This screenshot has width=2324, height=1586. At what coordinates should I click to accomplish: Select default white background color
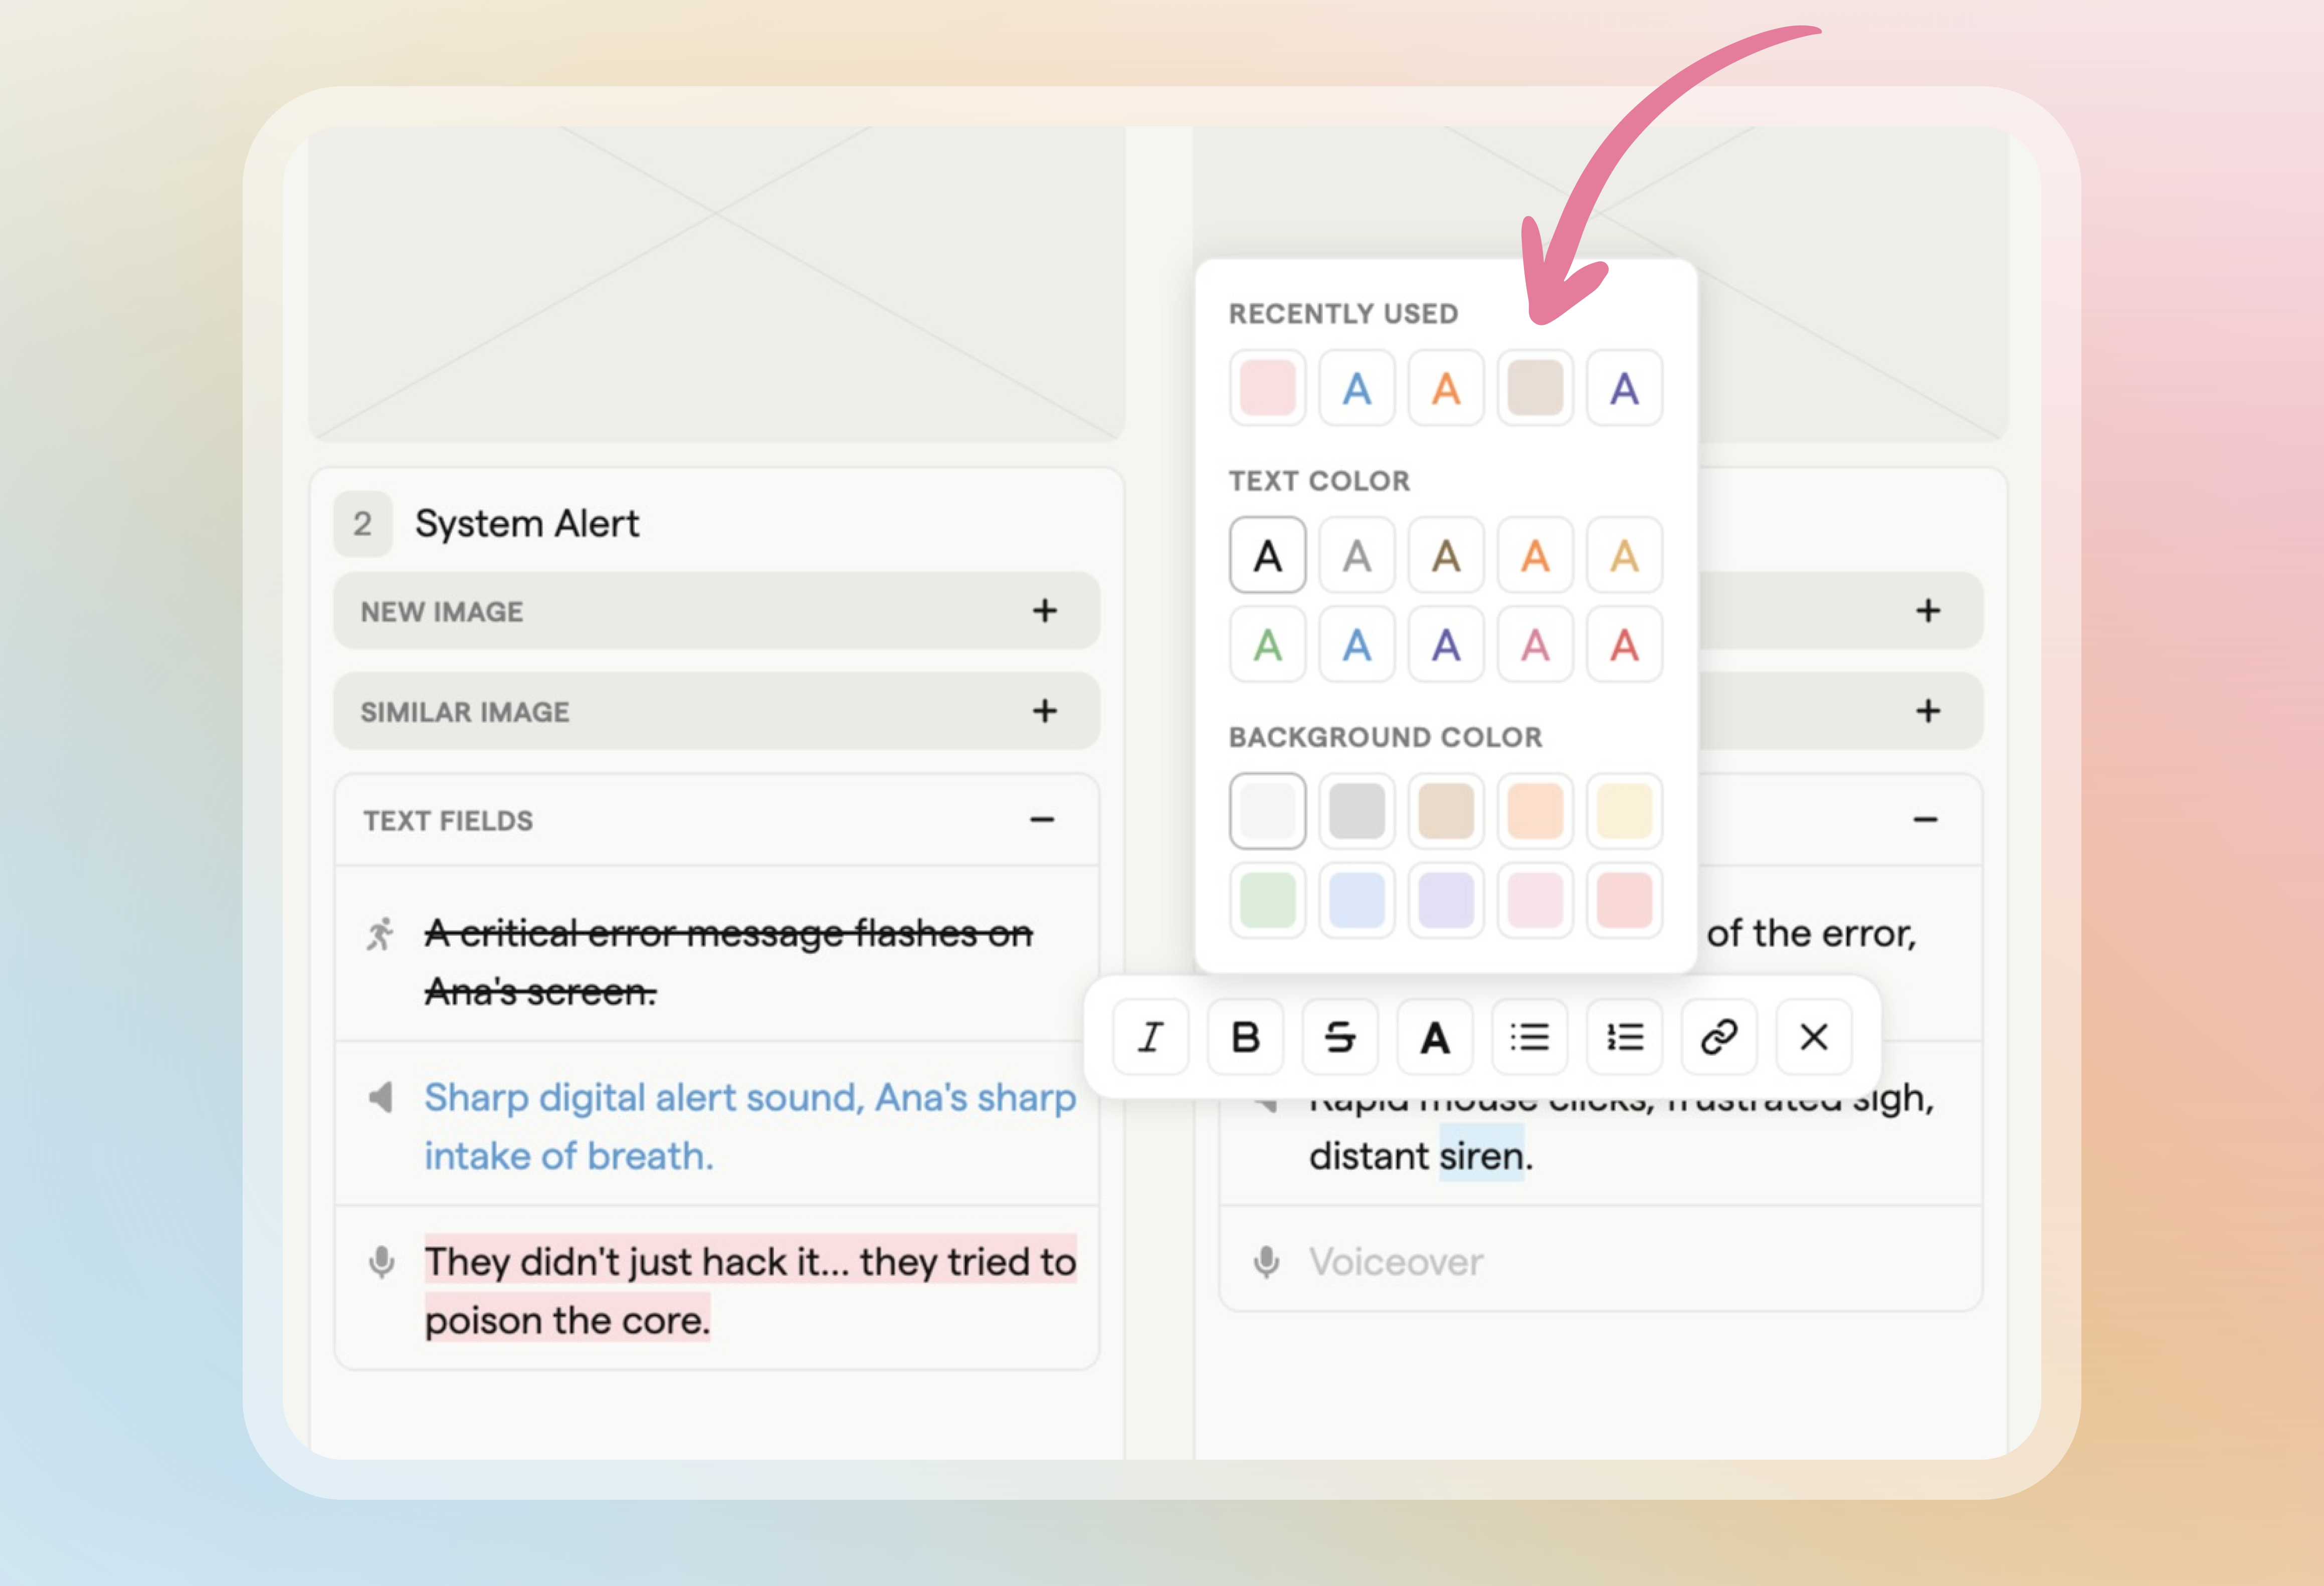pos(1267,811)
